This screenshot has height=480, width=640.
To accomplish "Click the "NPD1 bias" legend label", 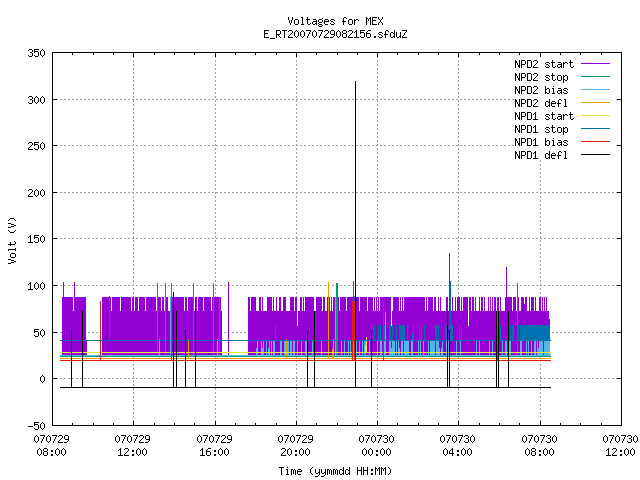I will pos(541,142).
